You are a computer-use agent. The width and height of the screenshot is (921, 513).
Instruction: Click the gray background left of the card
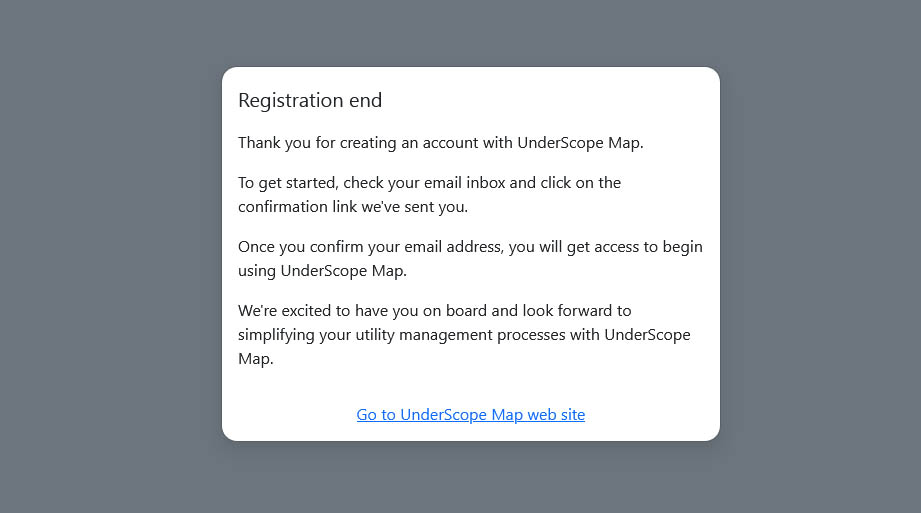110,256
